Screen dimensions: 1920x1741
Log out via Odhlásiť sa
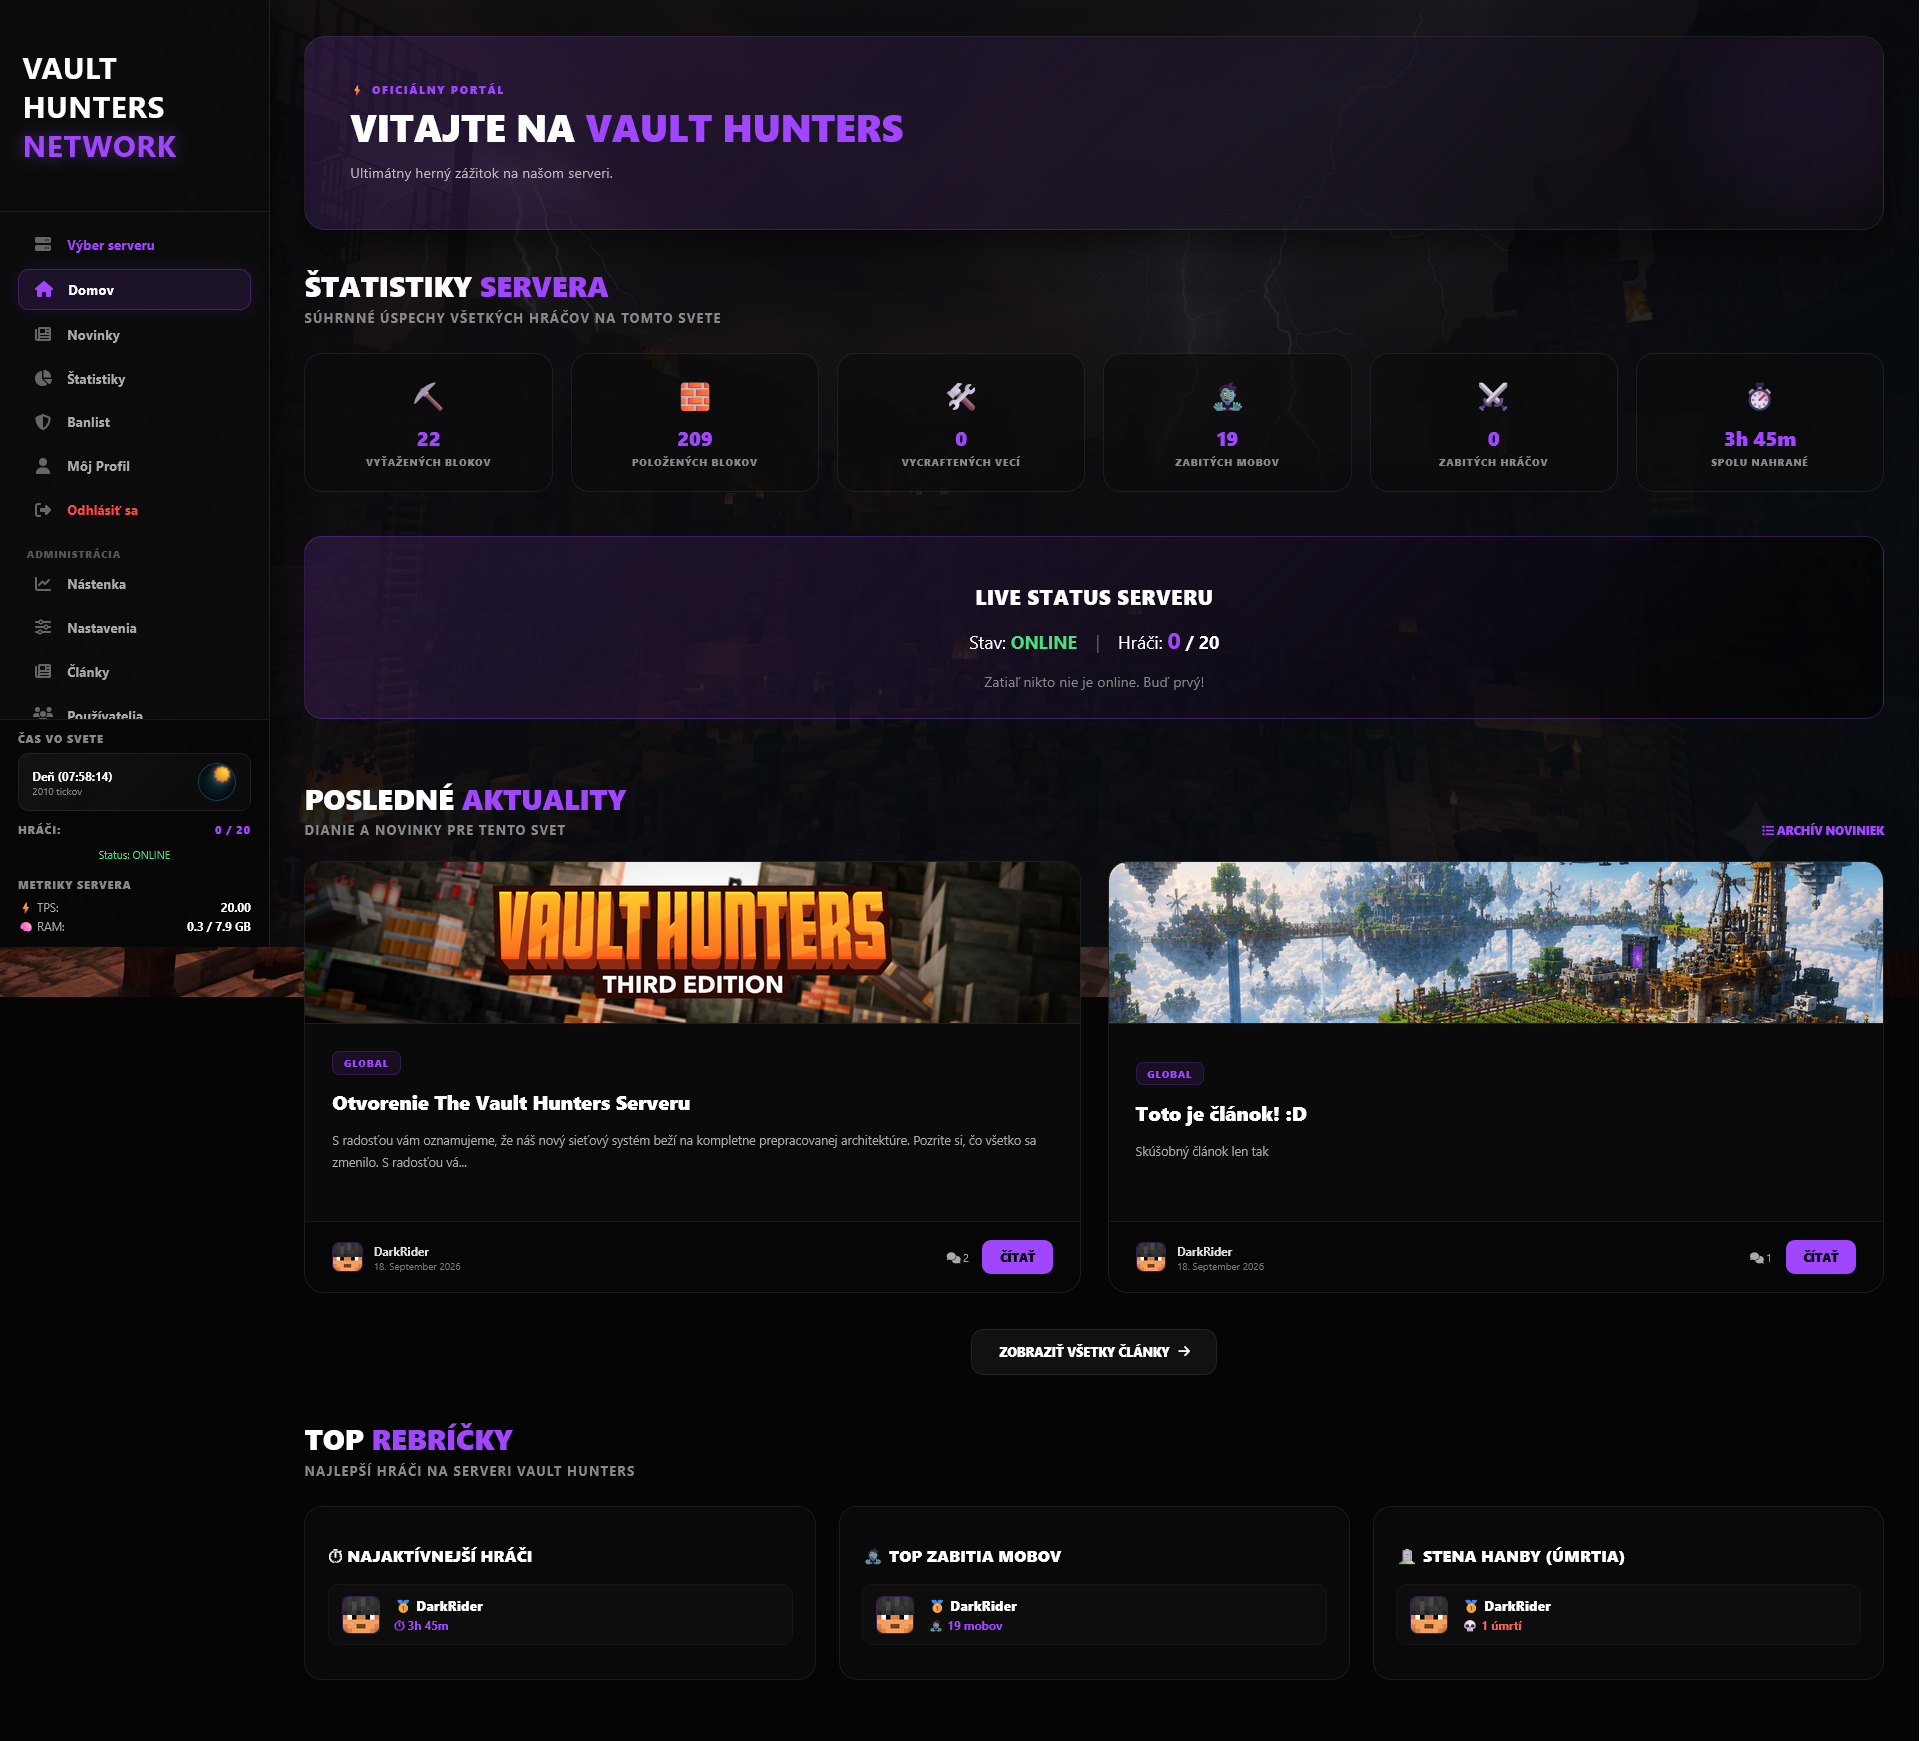[134, 510]
